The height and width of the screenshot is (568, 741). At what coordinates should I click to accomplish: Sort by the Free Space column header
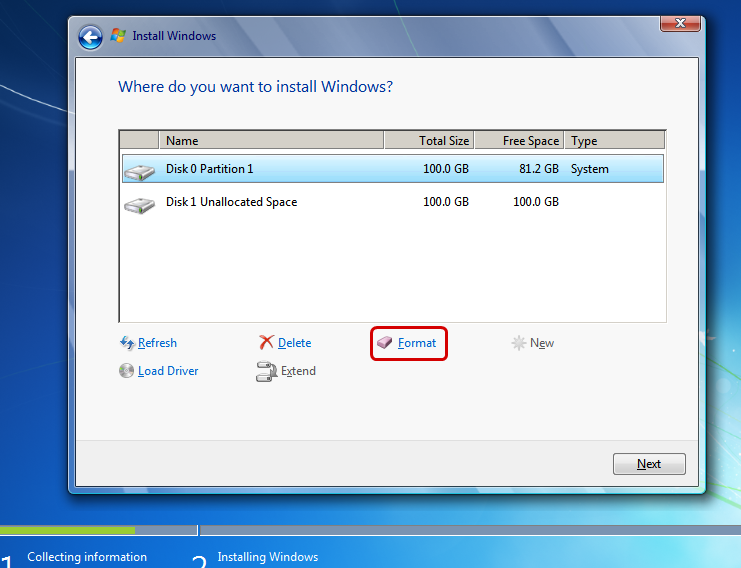tap(519, 141)
